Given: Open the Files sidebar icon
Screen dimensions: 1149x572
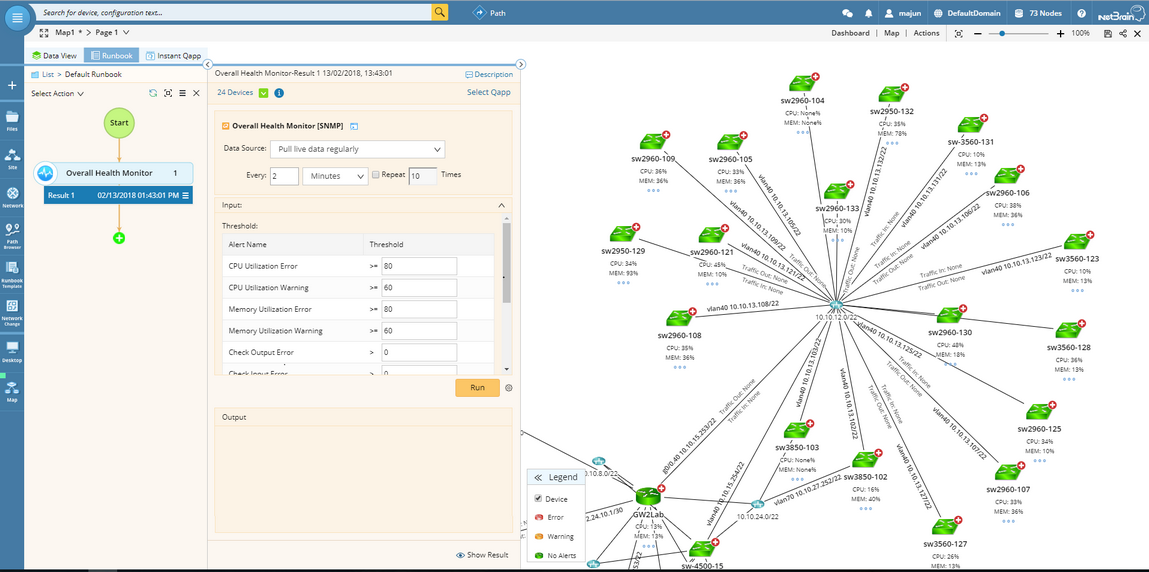Looking at the screenshot, I should [12, 120].
